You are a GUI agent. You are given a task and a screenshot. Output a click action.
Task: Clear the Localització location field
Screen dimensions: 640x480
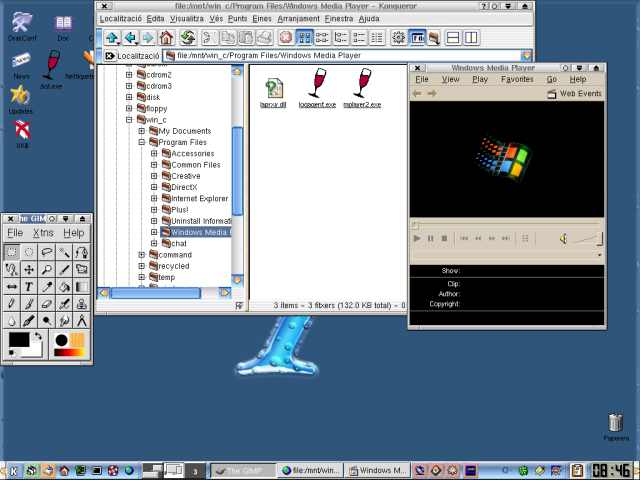pos(109,56)
